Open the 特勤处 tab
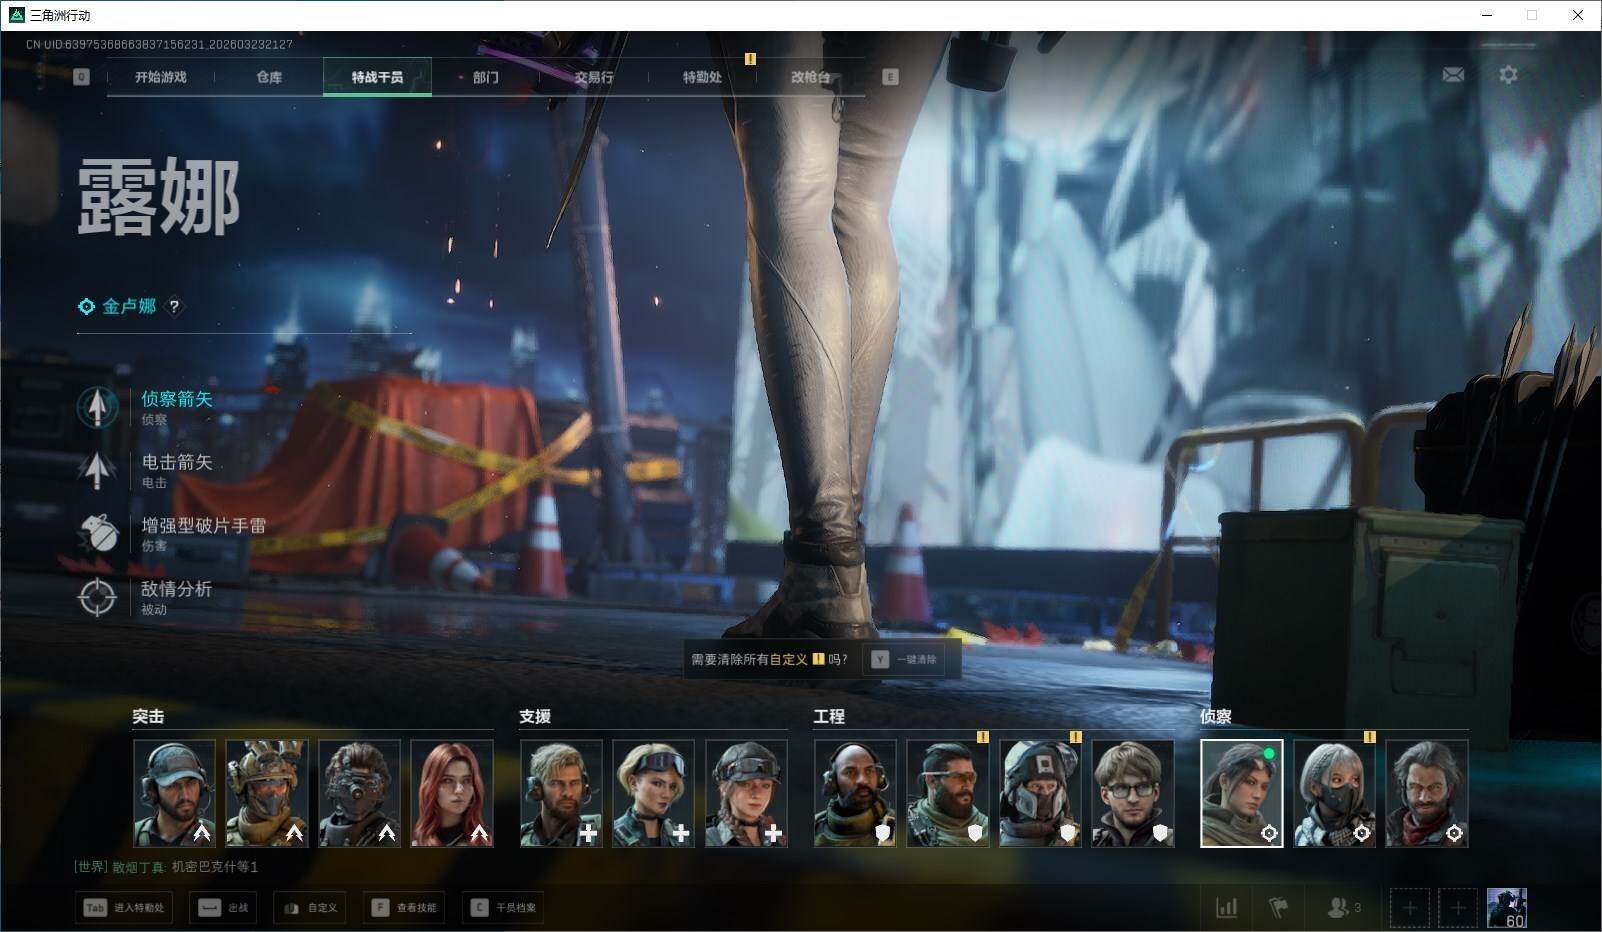1602x932 pixels. tap(702, 77)
